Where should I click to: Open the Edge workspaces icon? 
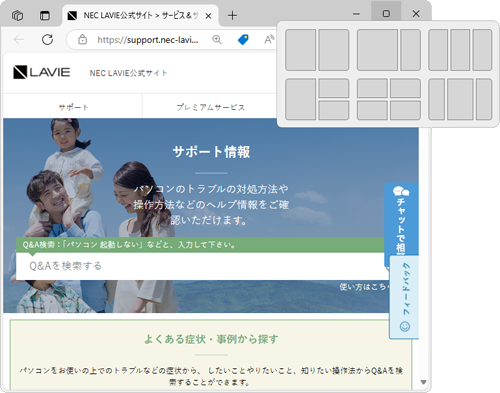pyautogui.click(x=17, y=15)
